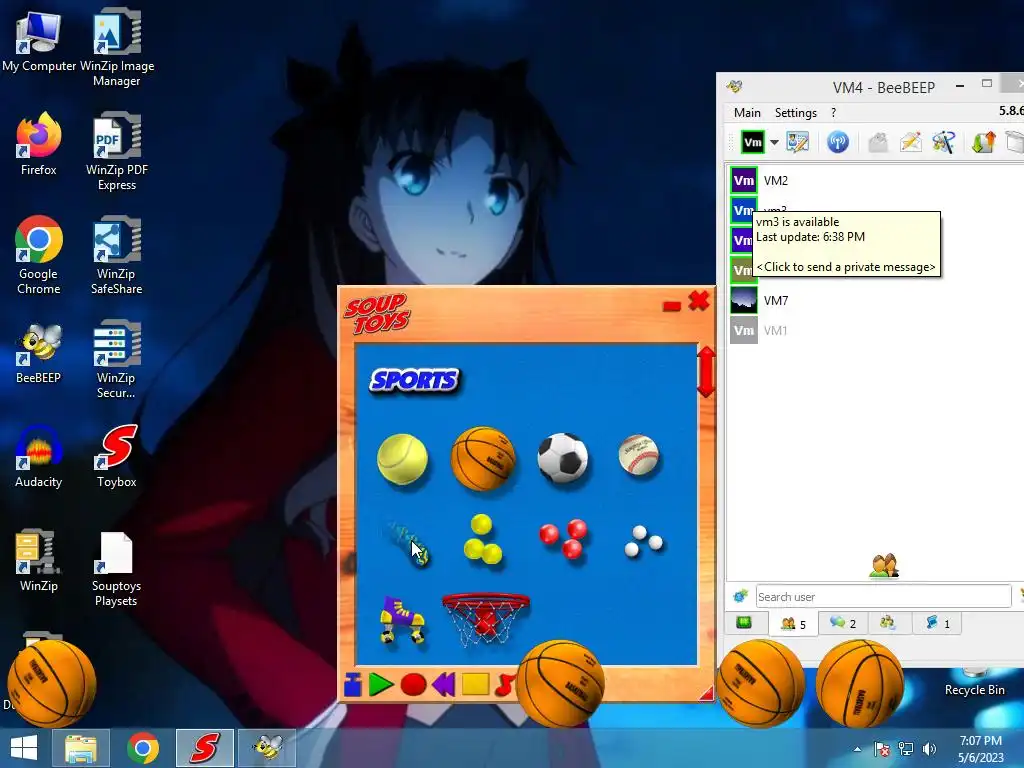Select the basketball hoop toy
Screen dimensions: 1024x768
click(x=485, y=618)
